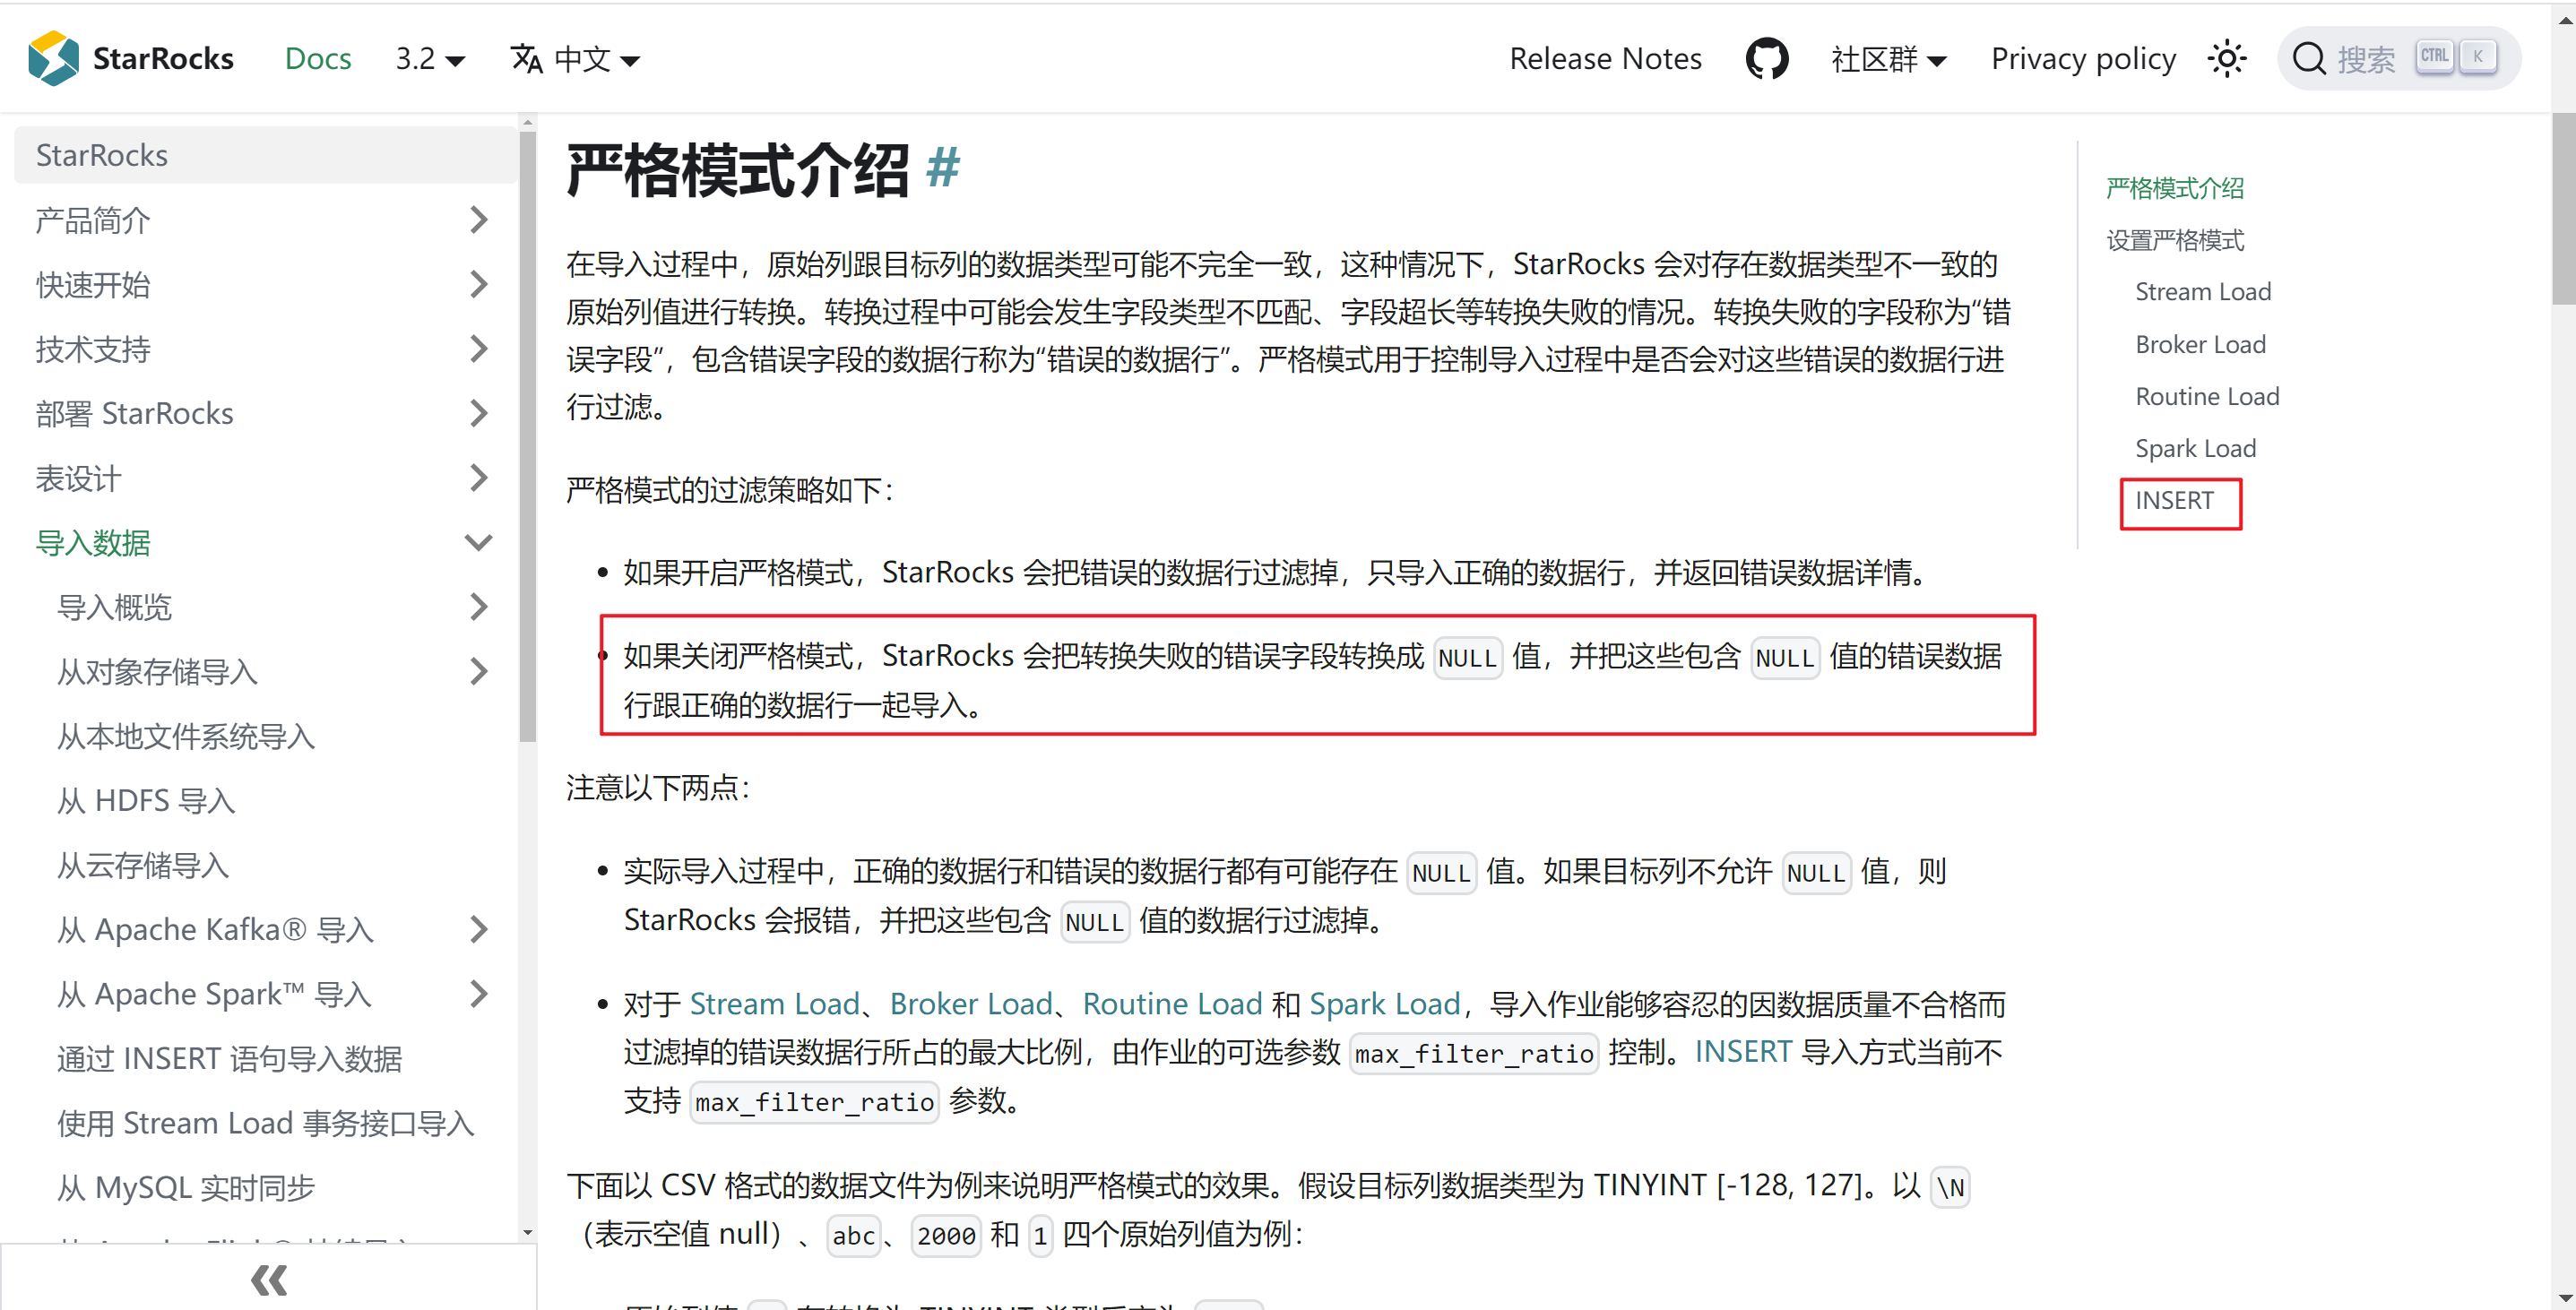
Task: Jump to Spark Load in table of contents
Action: (x=2195, y=448)
